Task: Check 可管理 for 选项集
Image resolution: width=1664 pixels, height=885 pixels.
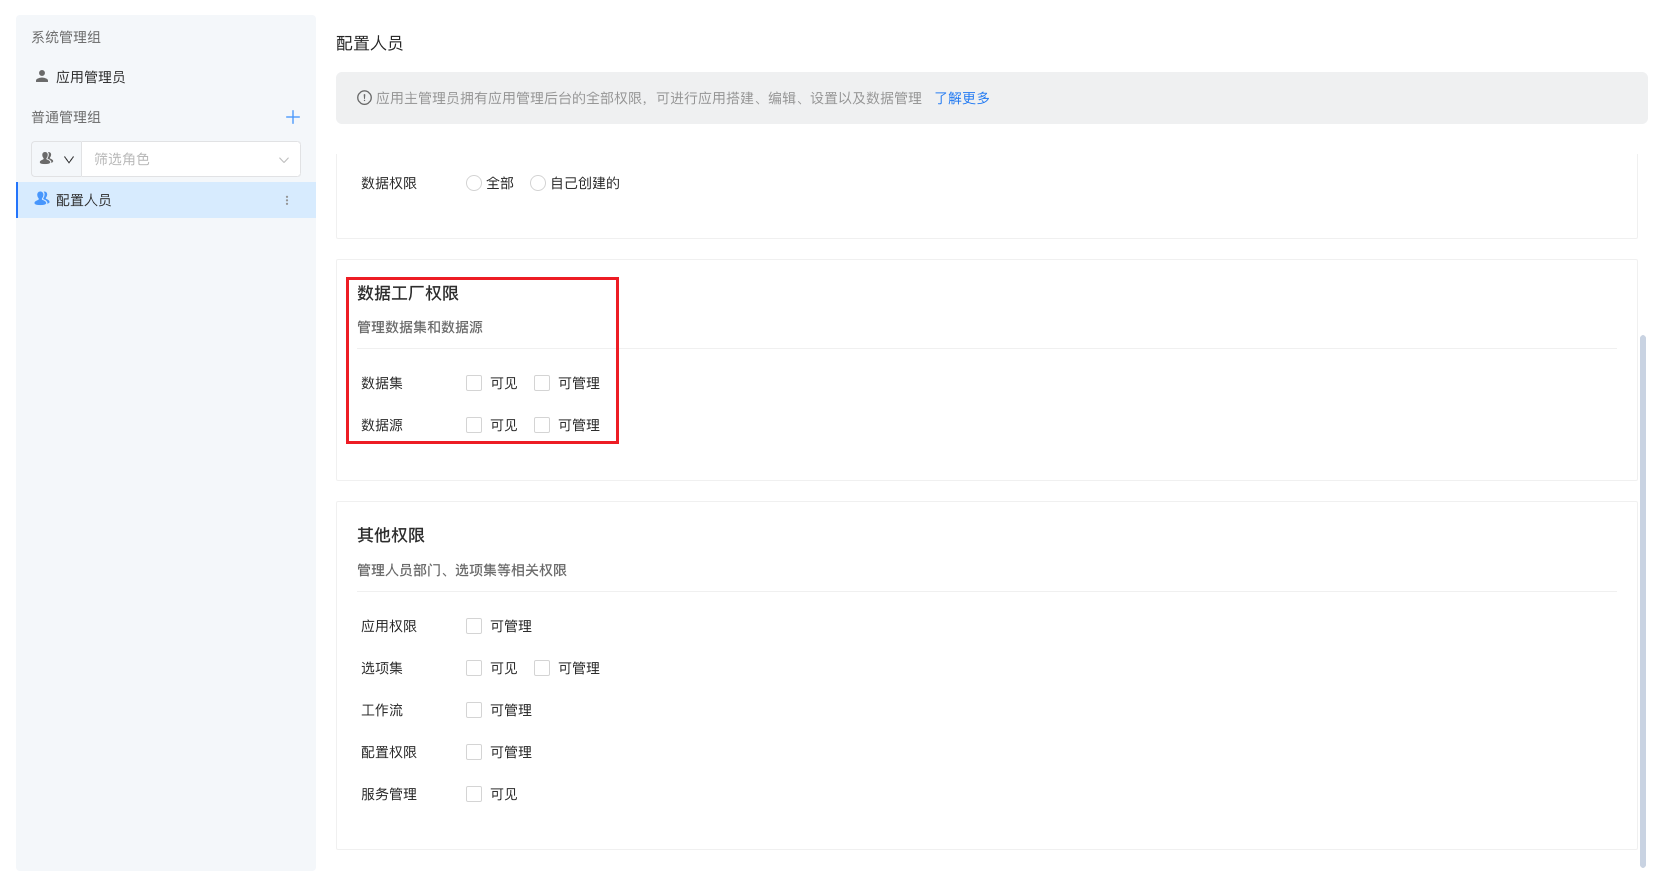Action: pos(542,668)
